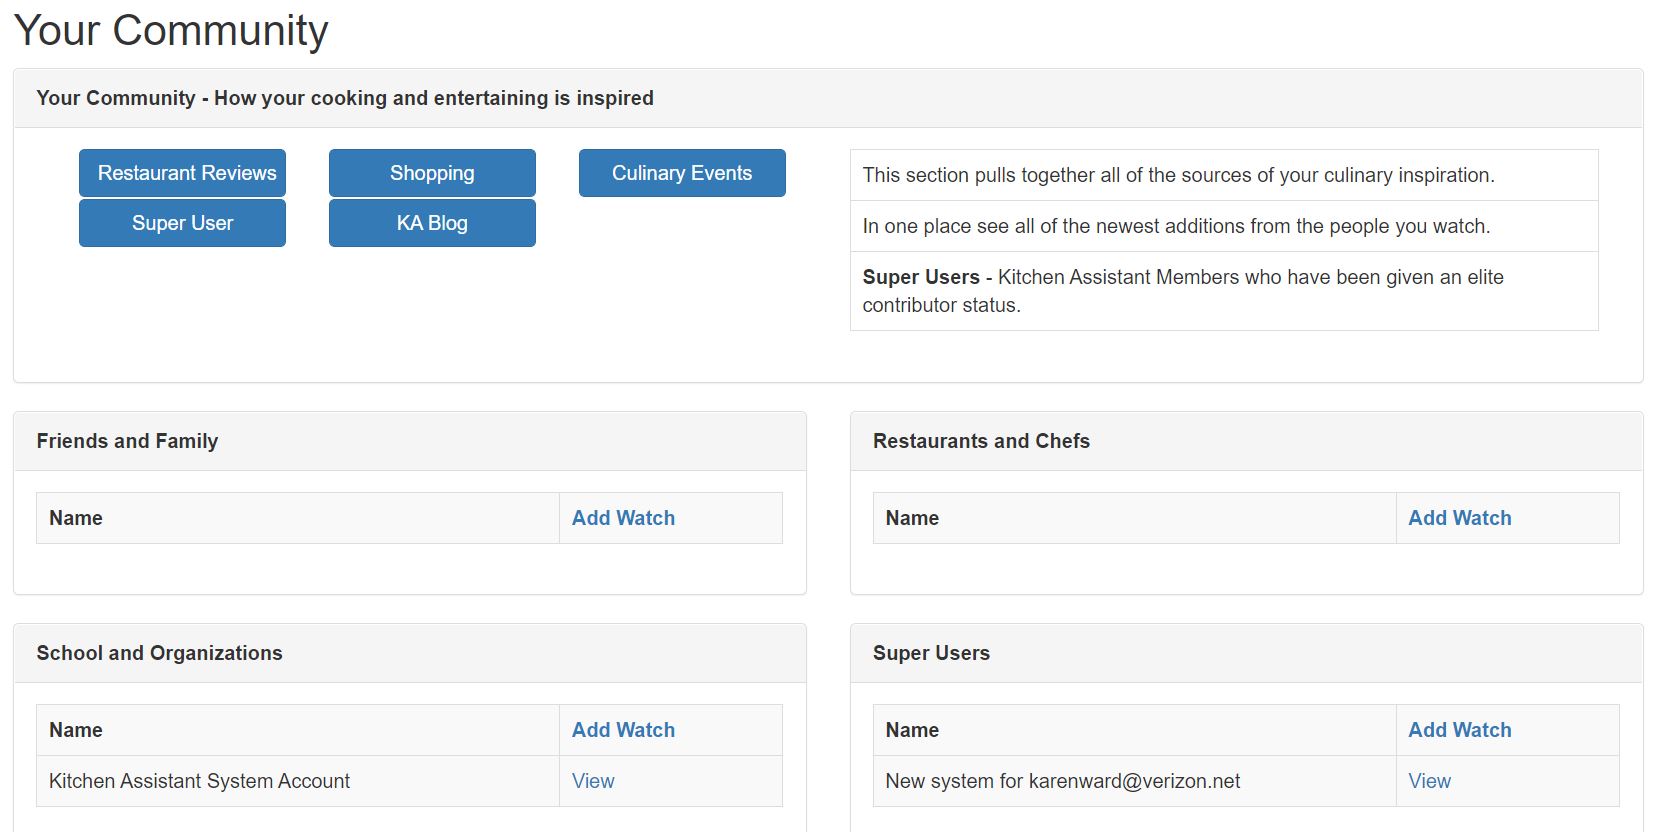Go to Culinary Events
This screenshot has width=1656, height=832.
coord(682,173)
